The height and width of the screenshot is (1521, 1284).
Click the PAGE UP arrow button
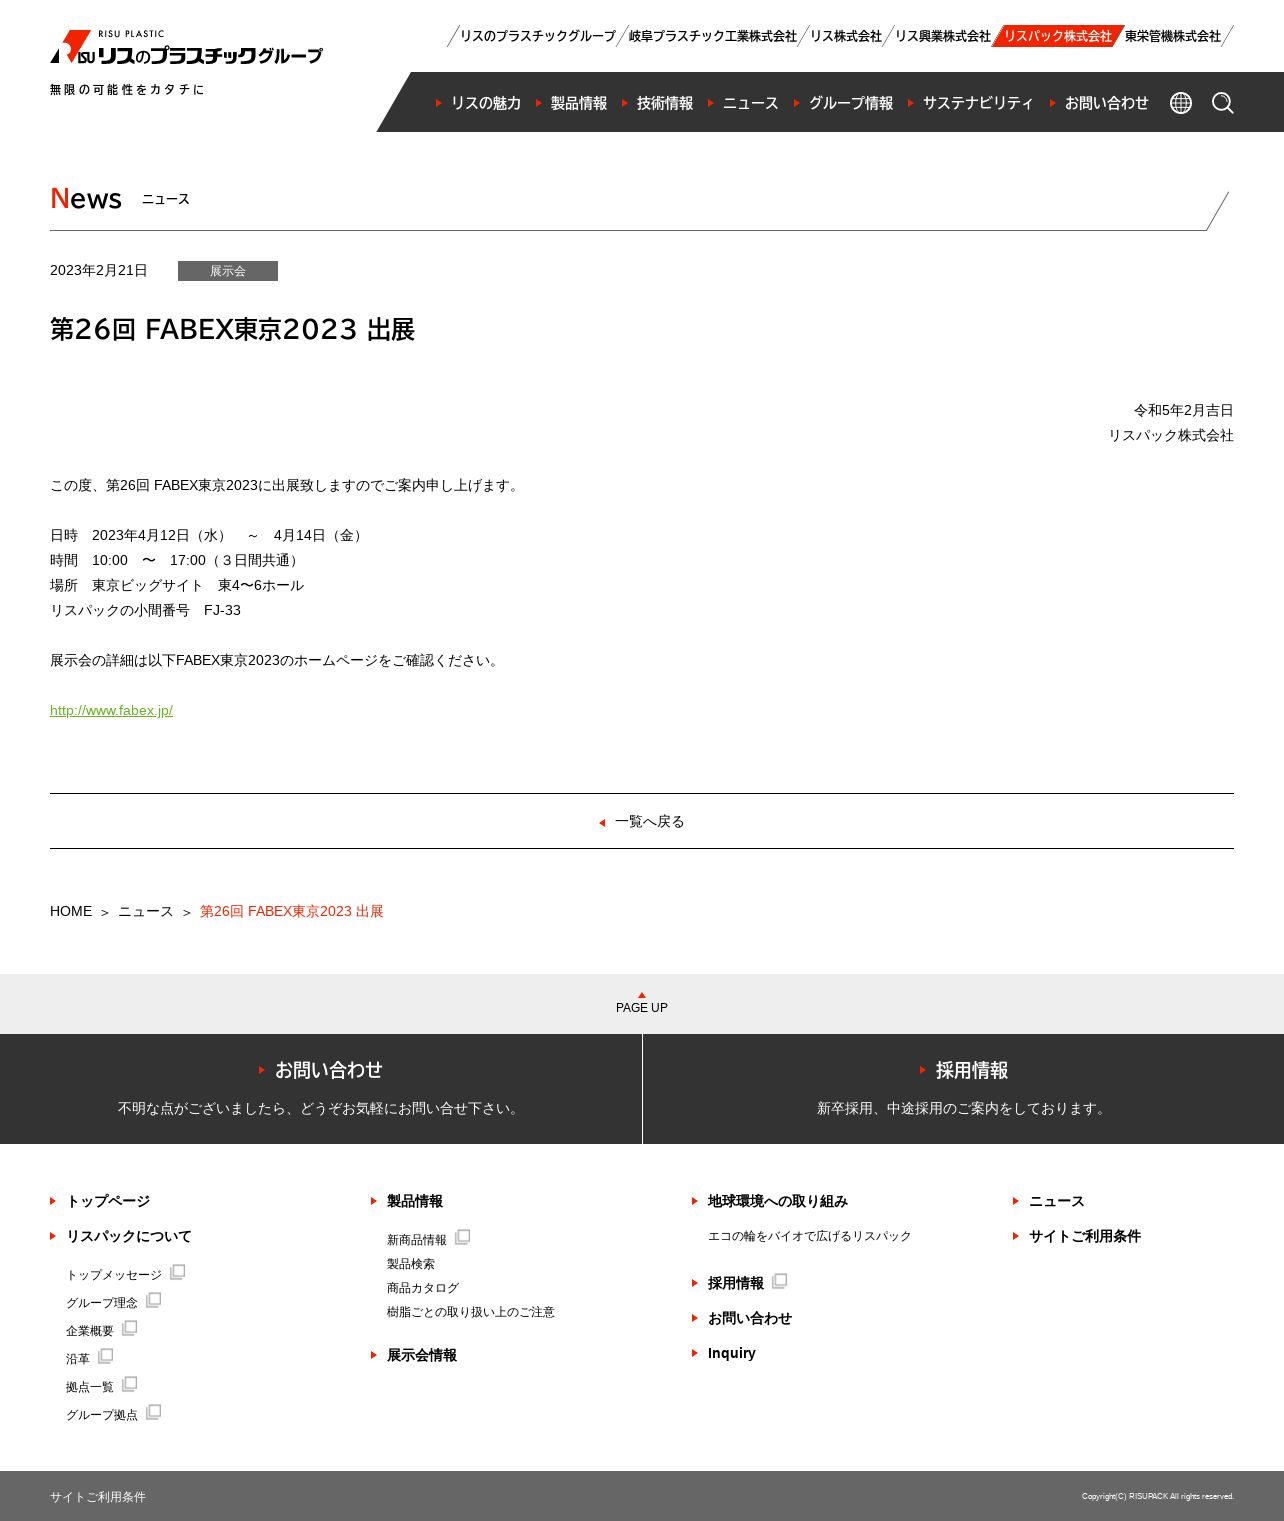[642, 1003]
